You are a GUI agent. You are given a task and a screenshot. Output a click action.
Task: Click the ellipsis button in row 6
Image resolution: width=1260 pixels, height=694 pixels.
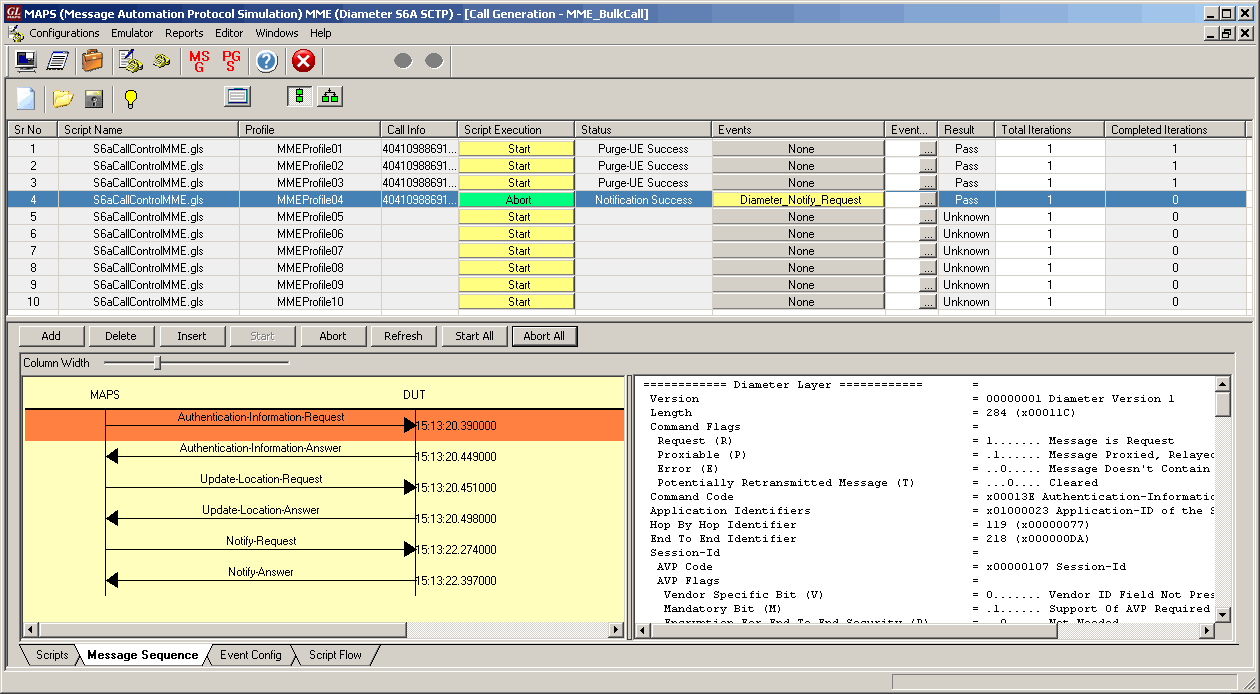tap(927, 234)
